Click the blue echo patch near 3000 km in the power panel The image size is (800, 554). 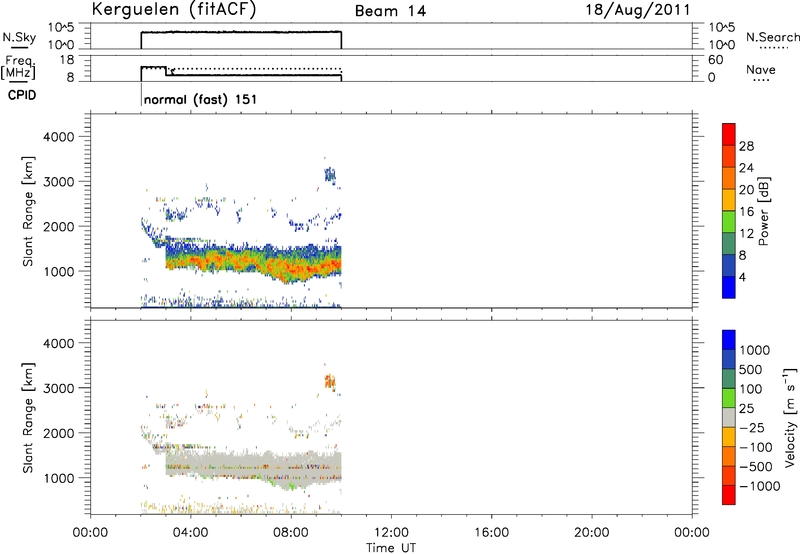click(330, 175)
